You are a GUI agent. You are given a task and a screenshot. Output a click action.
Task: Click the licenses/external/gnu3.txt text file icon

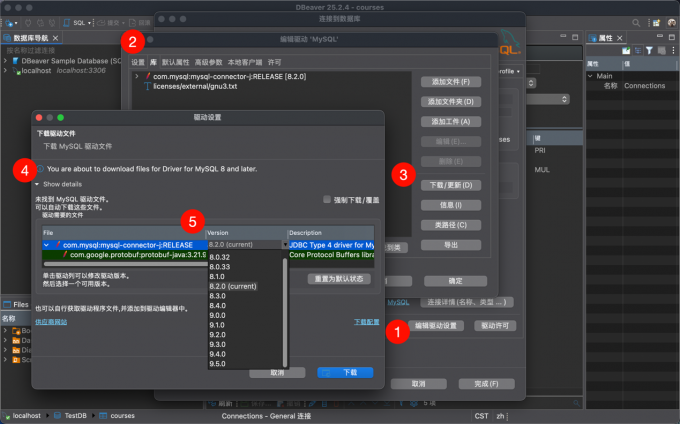pos(147,86)
